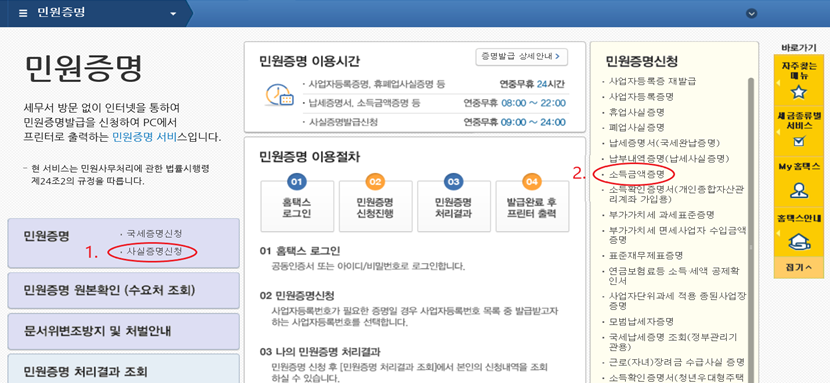Viewport: 830px width, 384px height.
Task: Select 부가가치세 면세사업자 수입금액증명
Action: click(x=677, y=235)
